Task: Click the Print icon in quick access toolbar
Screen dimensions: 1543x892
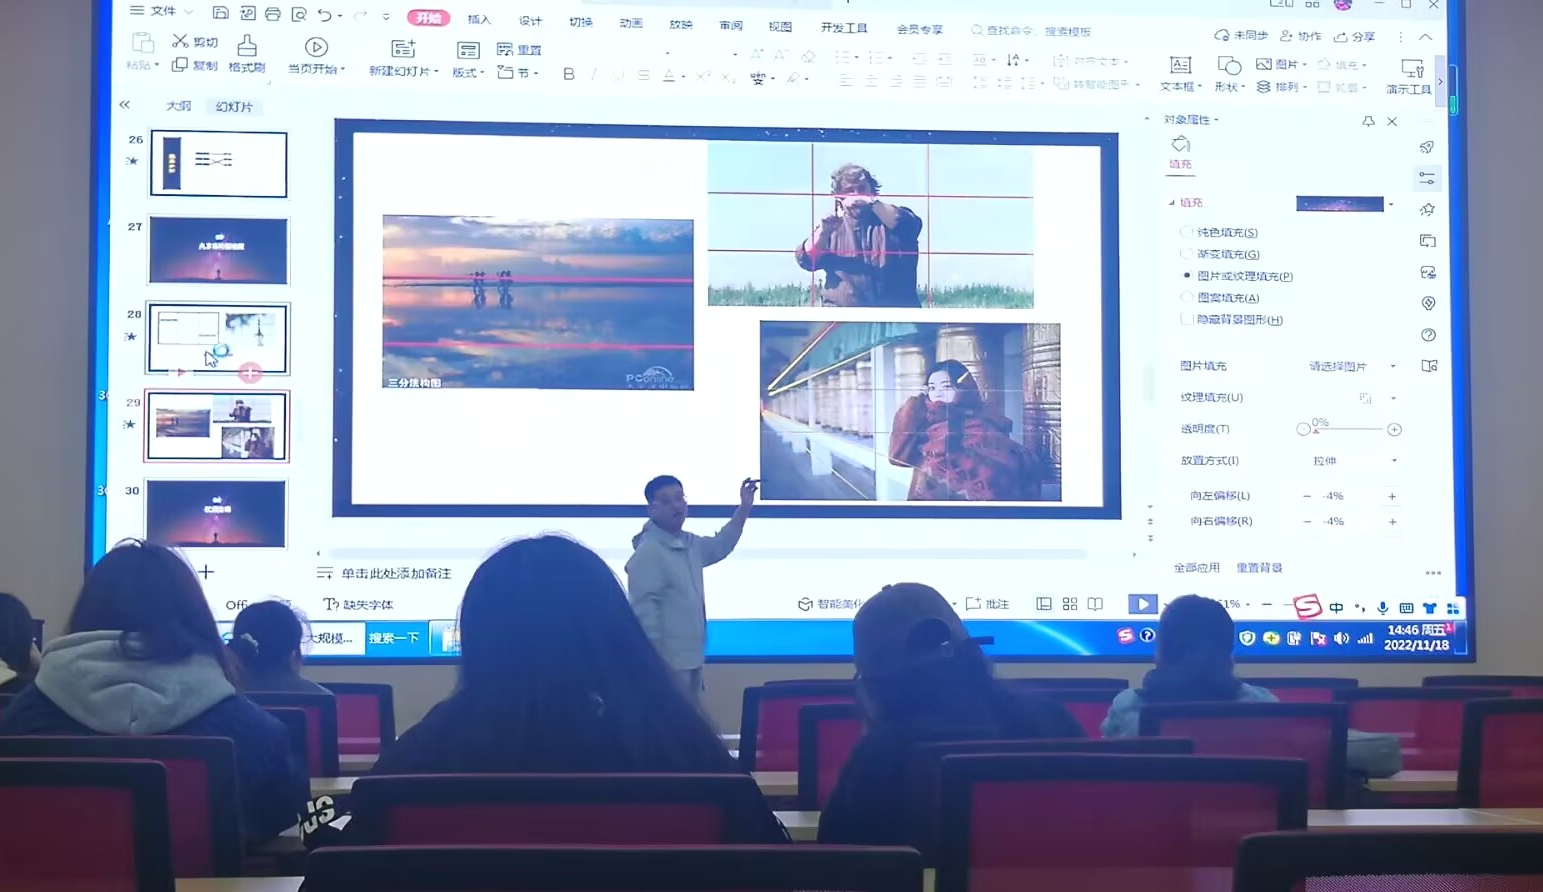Action: 273,14
